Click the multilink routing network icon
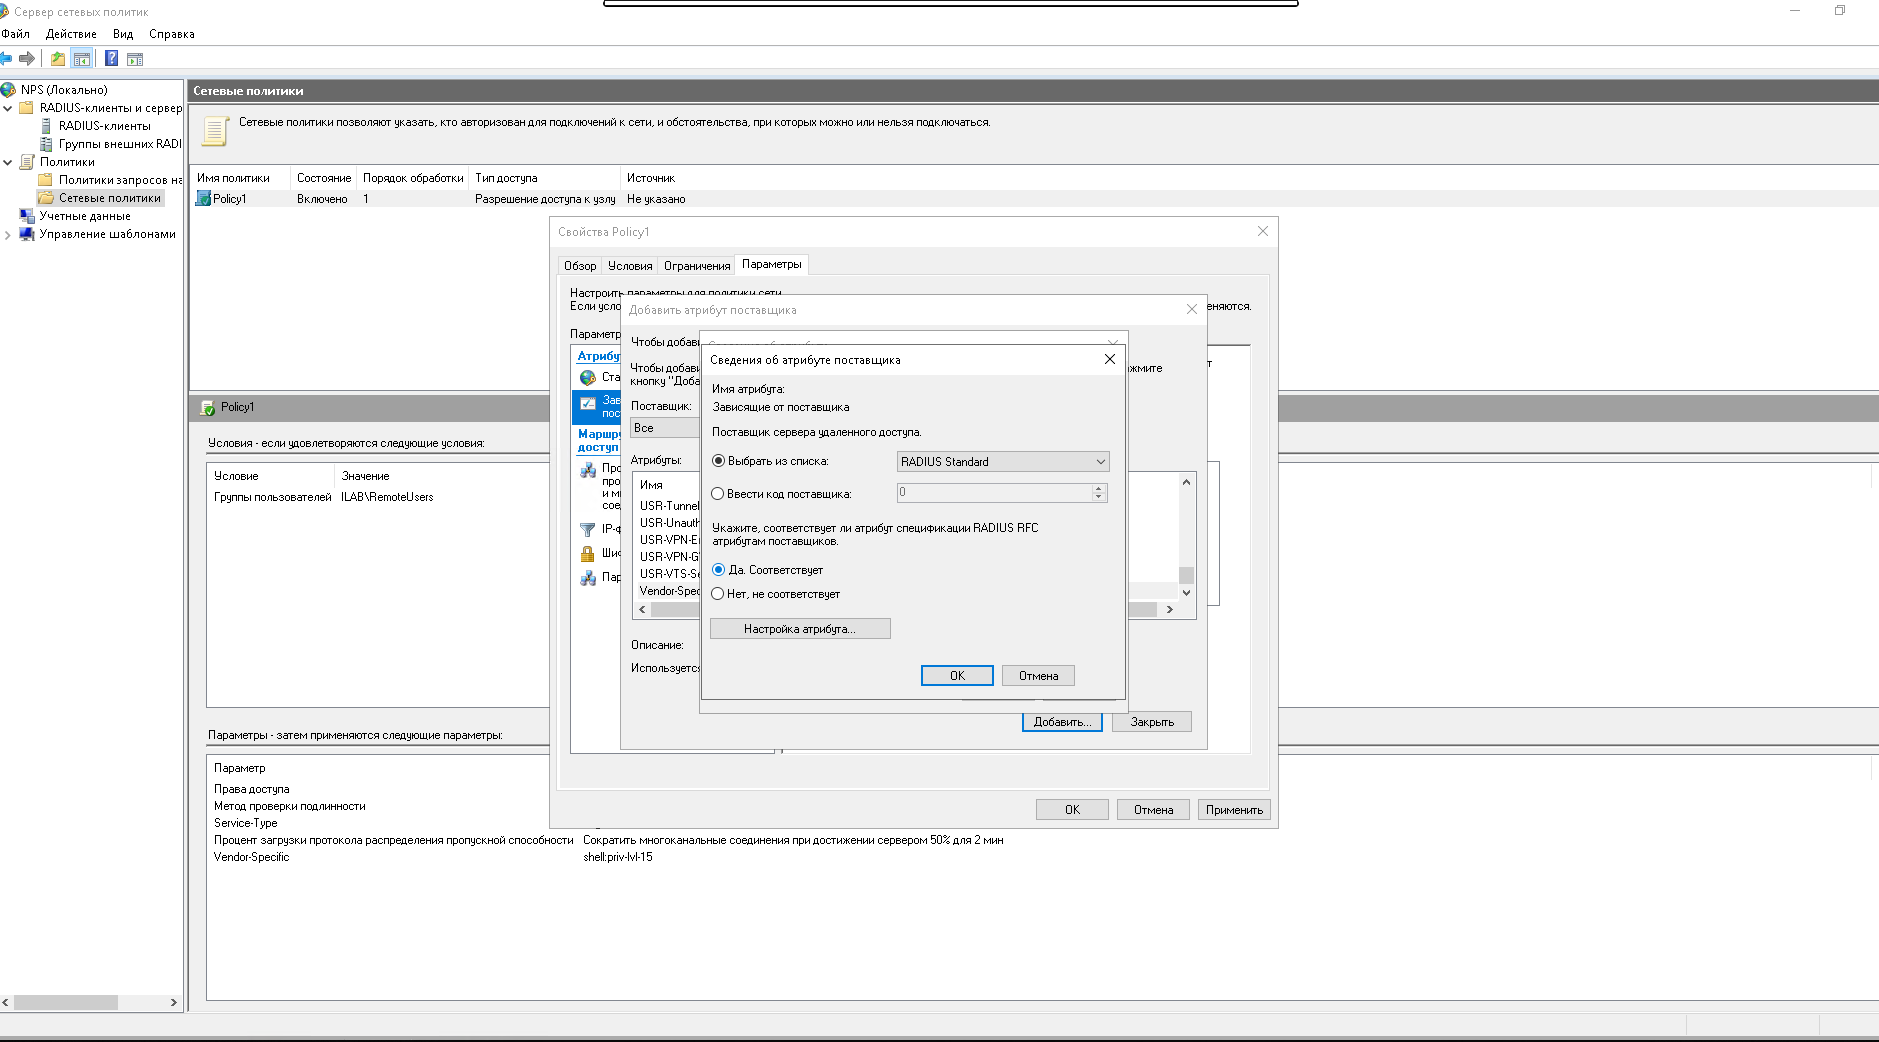The height and width of the screenshot is (1042, 1879). (588, 470)
